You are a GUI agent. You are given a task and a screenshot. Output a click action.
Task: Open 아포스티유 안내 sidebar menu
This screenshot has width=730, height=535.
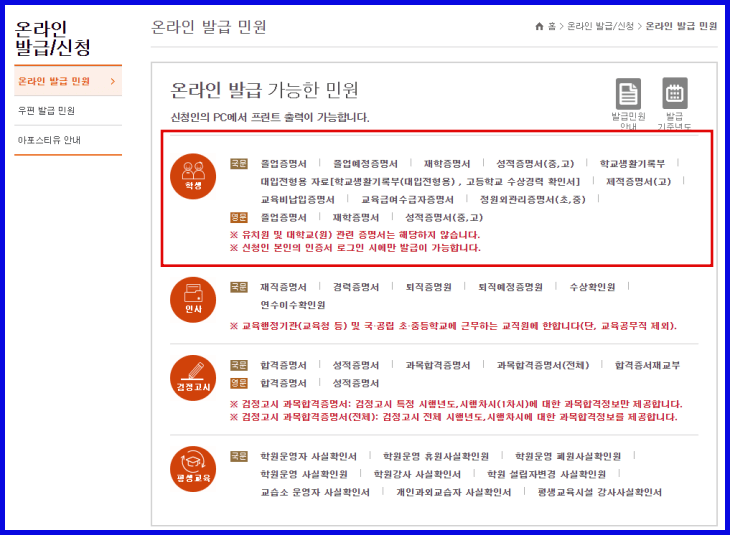(68, 140)
